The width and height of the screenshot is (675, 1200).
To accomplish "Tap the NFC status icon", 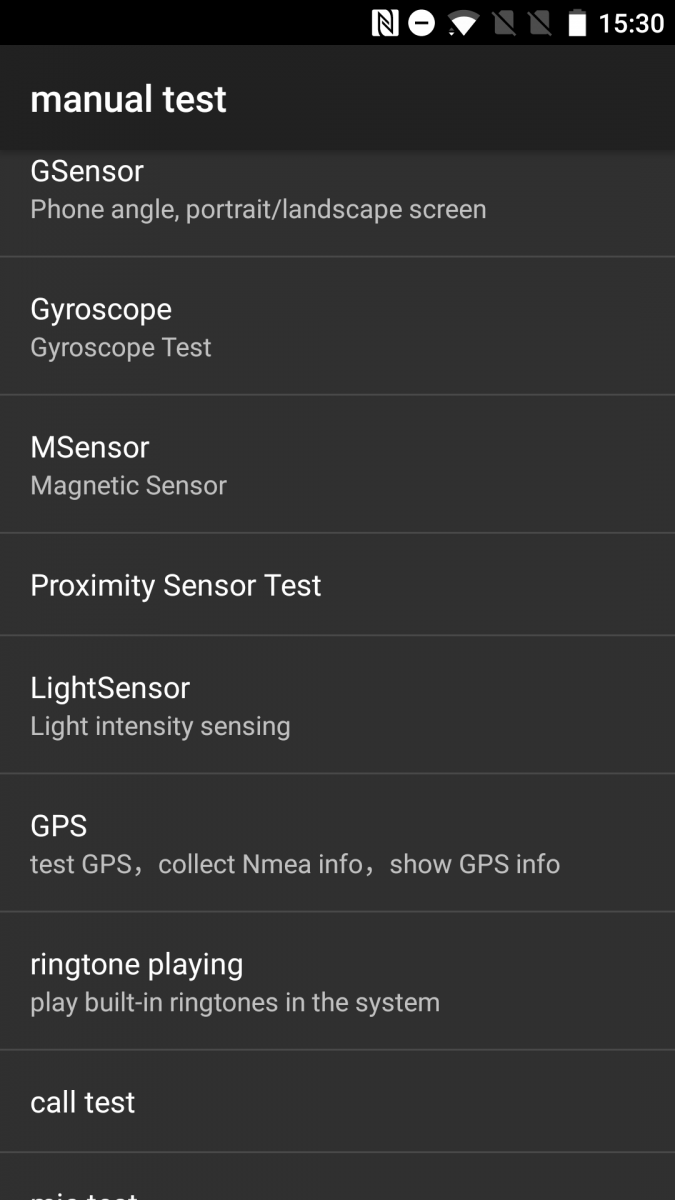I will click(385, 23).
